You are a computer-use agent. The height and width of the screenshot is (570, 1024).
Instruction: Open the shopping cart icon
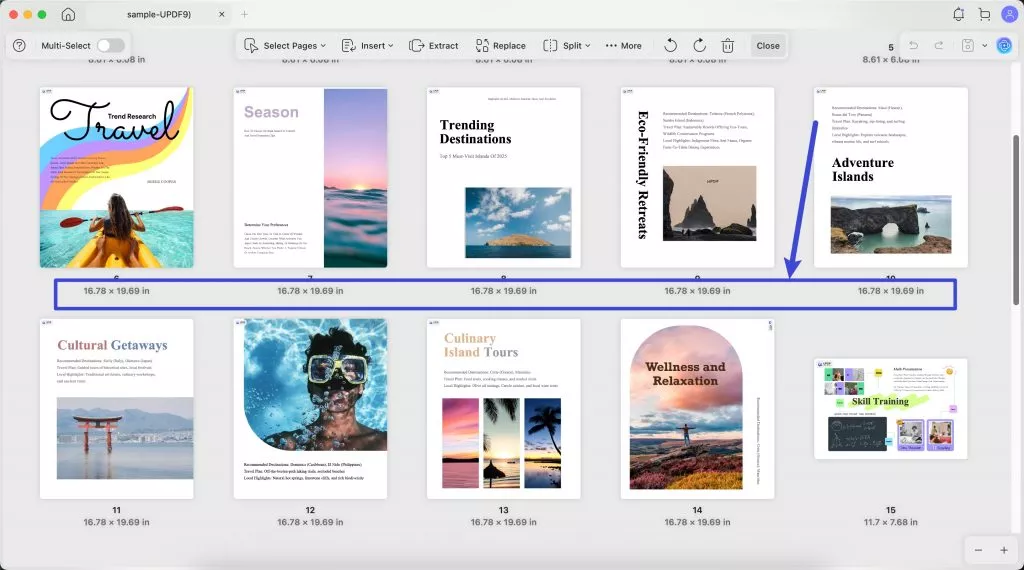[984, 14]
